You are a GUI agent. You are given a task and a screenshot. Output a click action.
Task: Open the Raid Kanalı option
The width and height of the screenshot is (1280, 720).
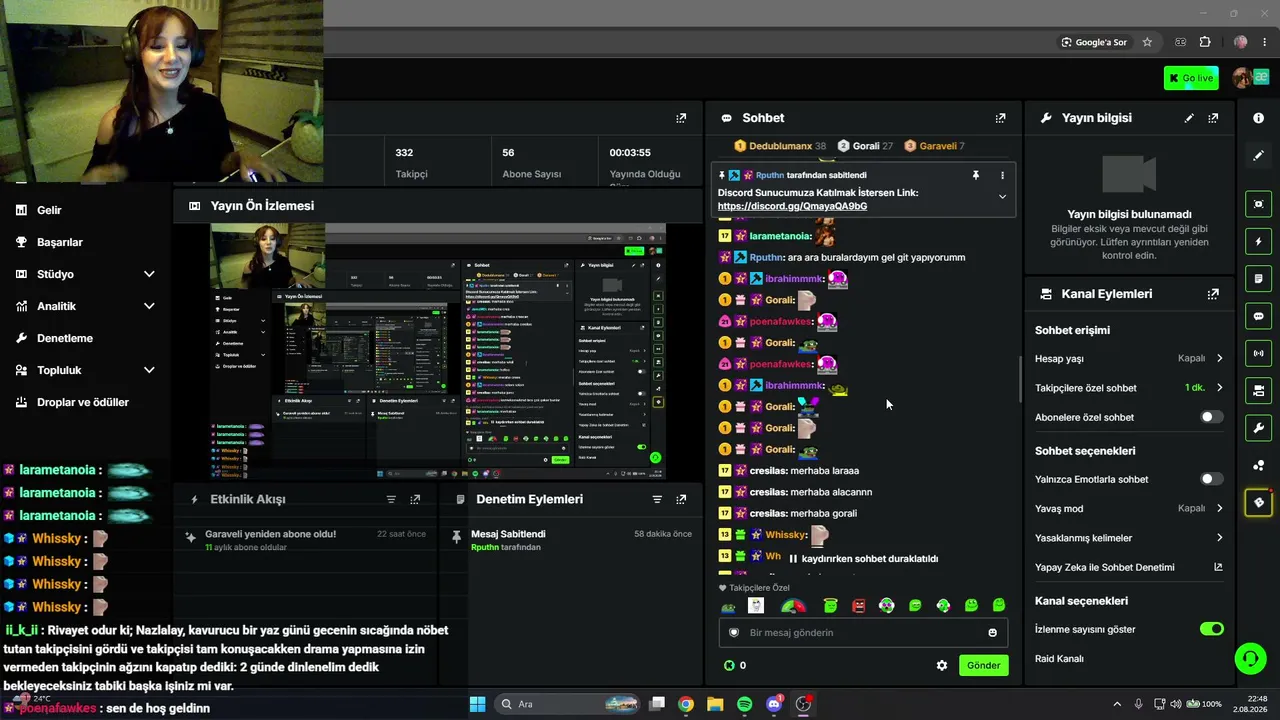(x=1059, y=659)
